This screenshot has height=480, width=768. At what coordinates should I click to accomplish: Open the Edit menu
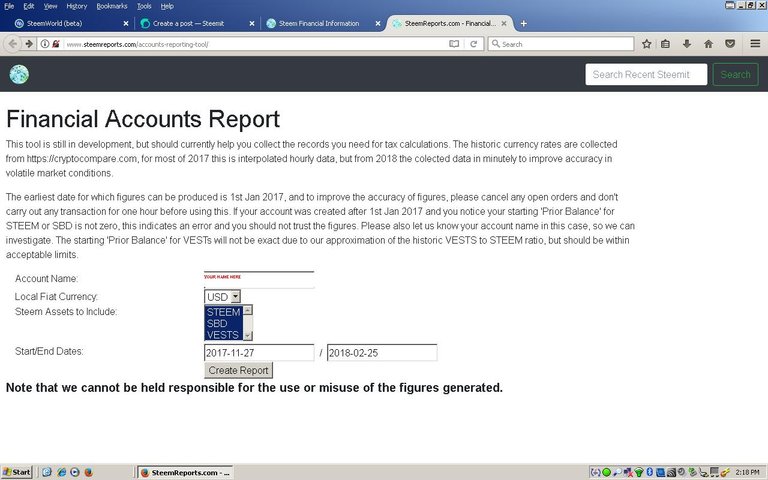(x=28, y=6)
